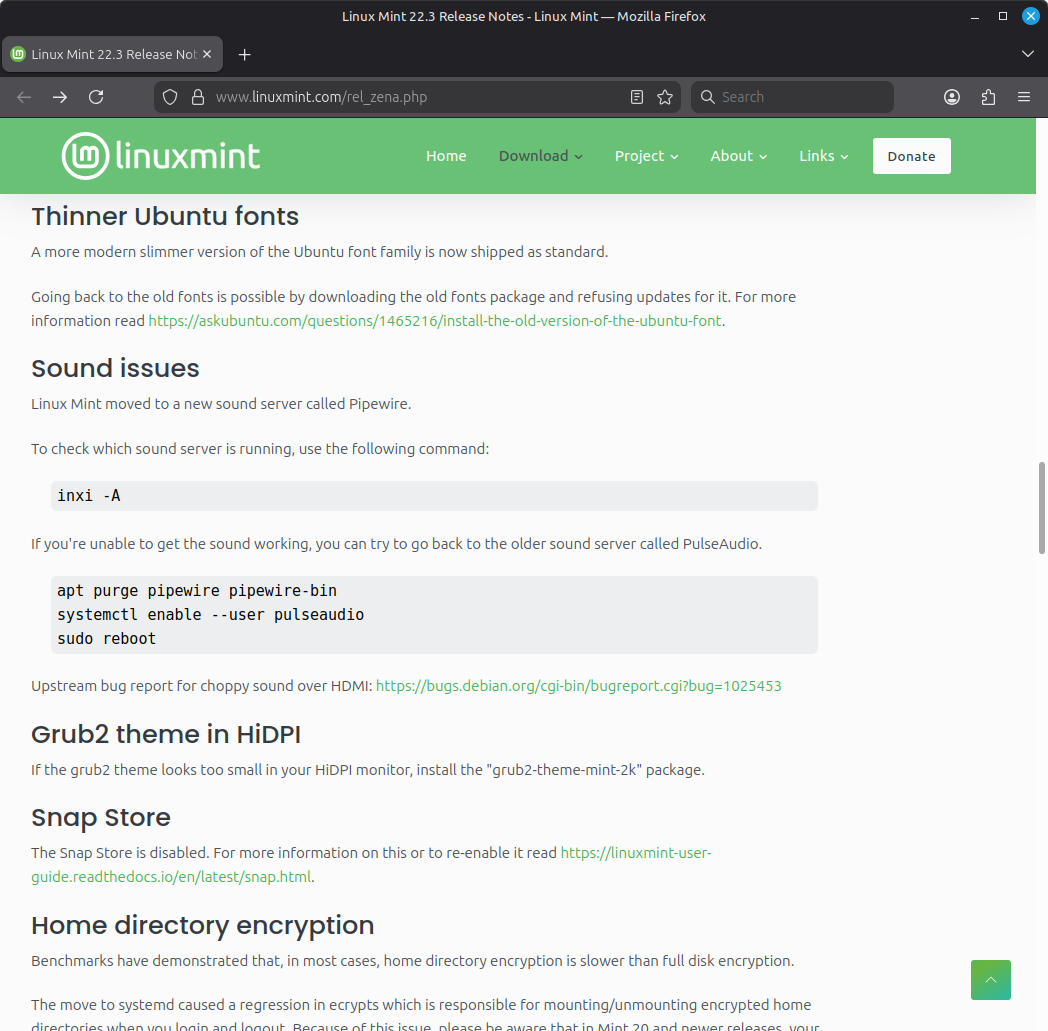Click the Donate button
This screenshot has width=1048, height=1031.
pos(912,156)
